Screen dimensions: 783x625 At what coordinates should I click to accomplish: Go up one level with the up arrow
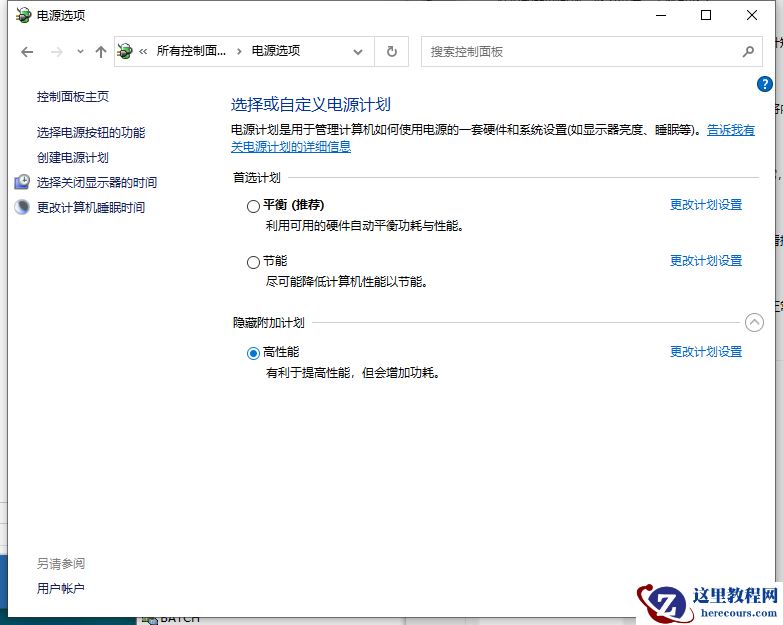click(x=101, y=51)
